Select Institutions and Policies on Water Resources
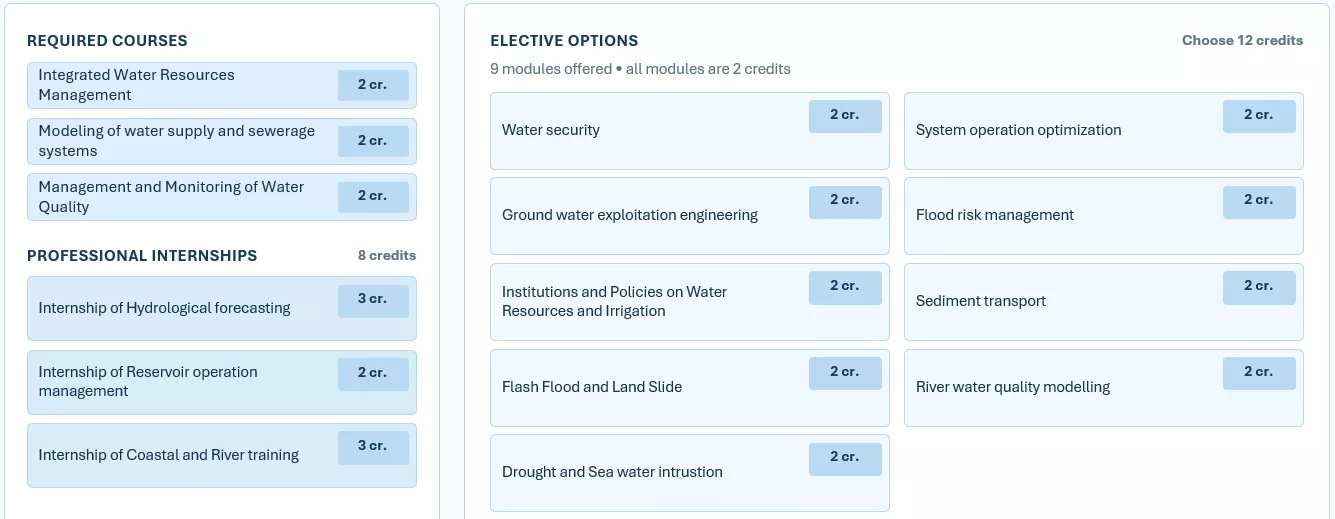Screen dimensions: 1335x519 tap(689, 302)
